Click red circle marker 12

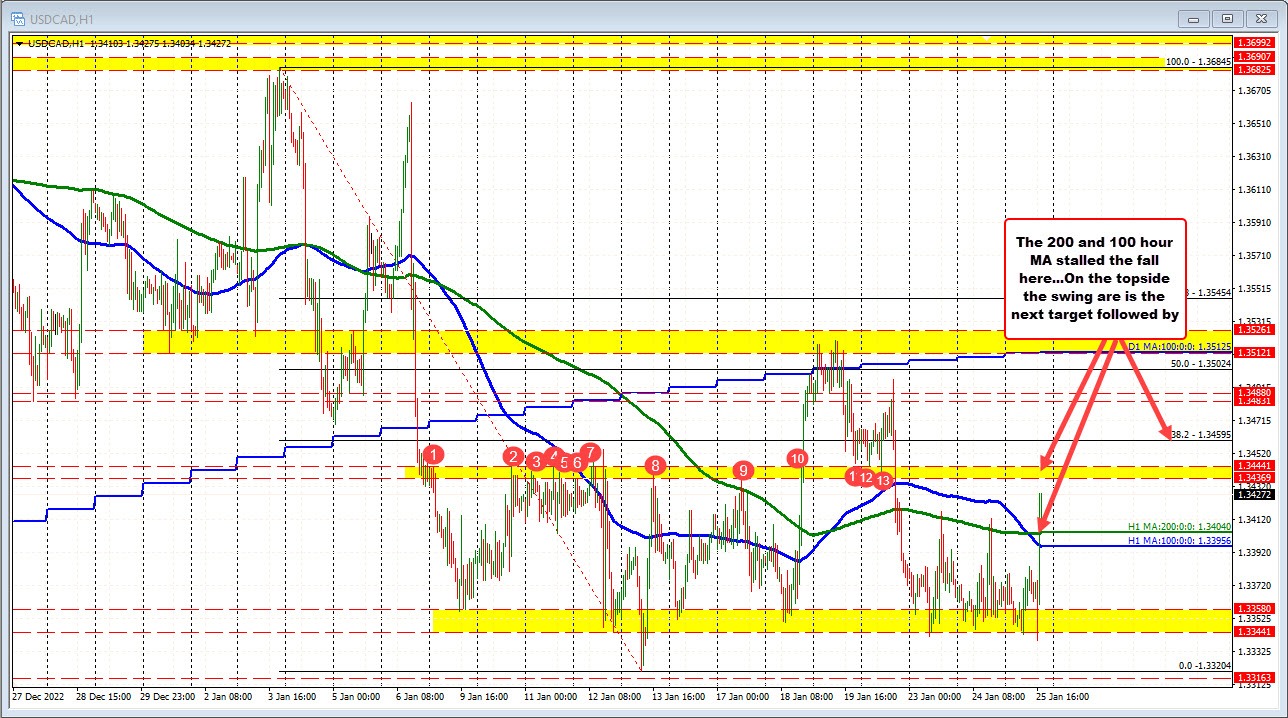coord(866,477)
